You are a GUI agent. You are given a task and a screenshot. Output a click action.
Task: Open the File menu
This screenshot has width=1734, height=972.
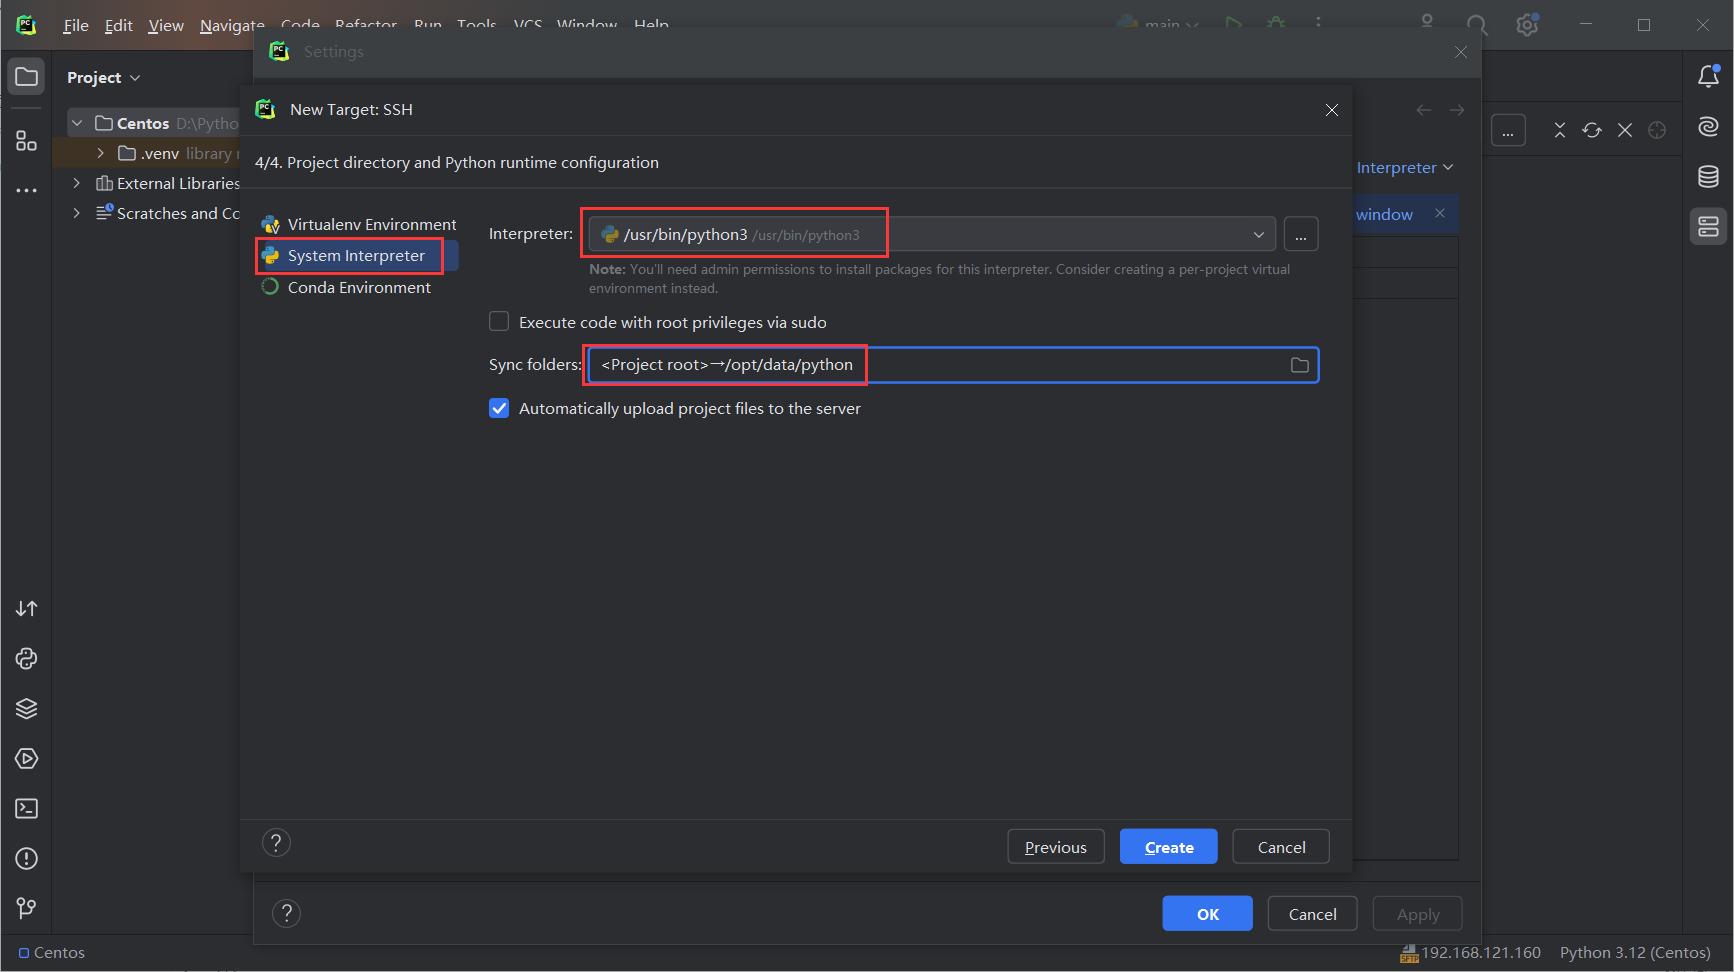[75, 25]
